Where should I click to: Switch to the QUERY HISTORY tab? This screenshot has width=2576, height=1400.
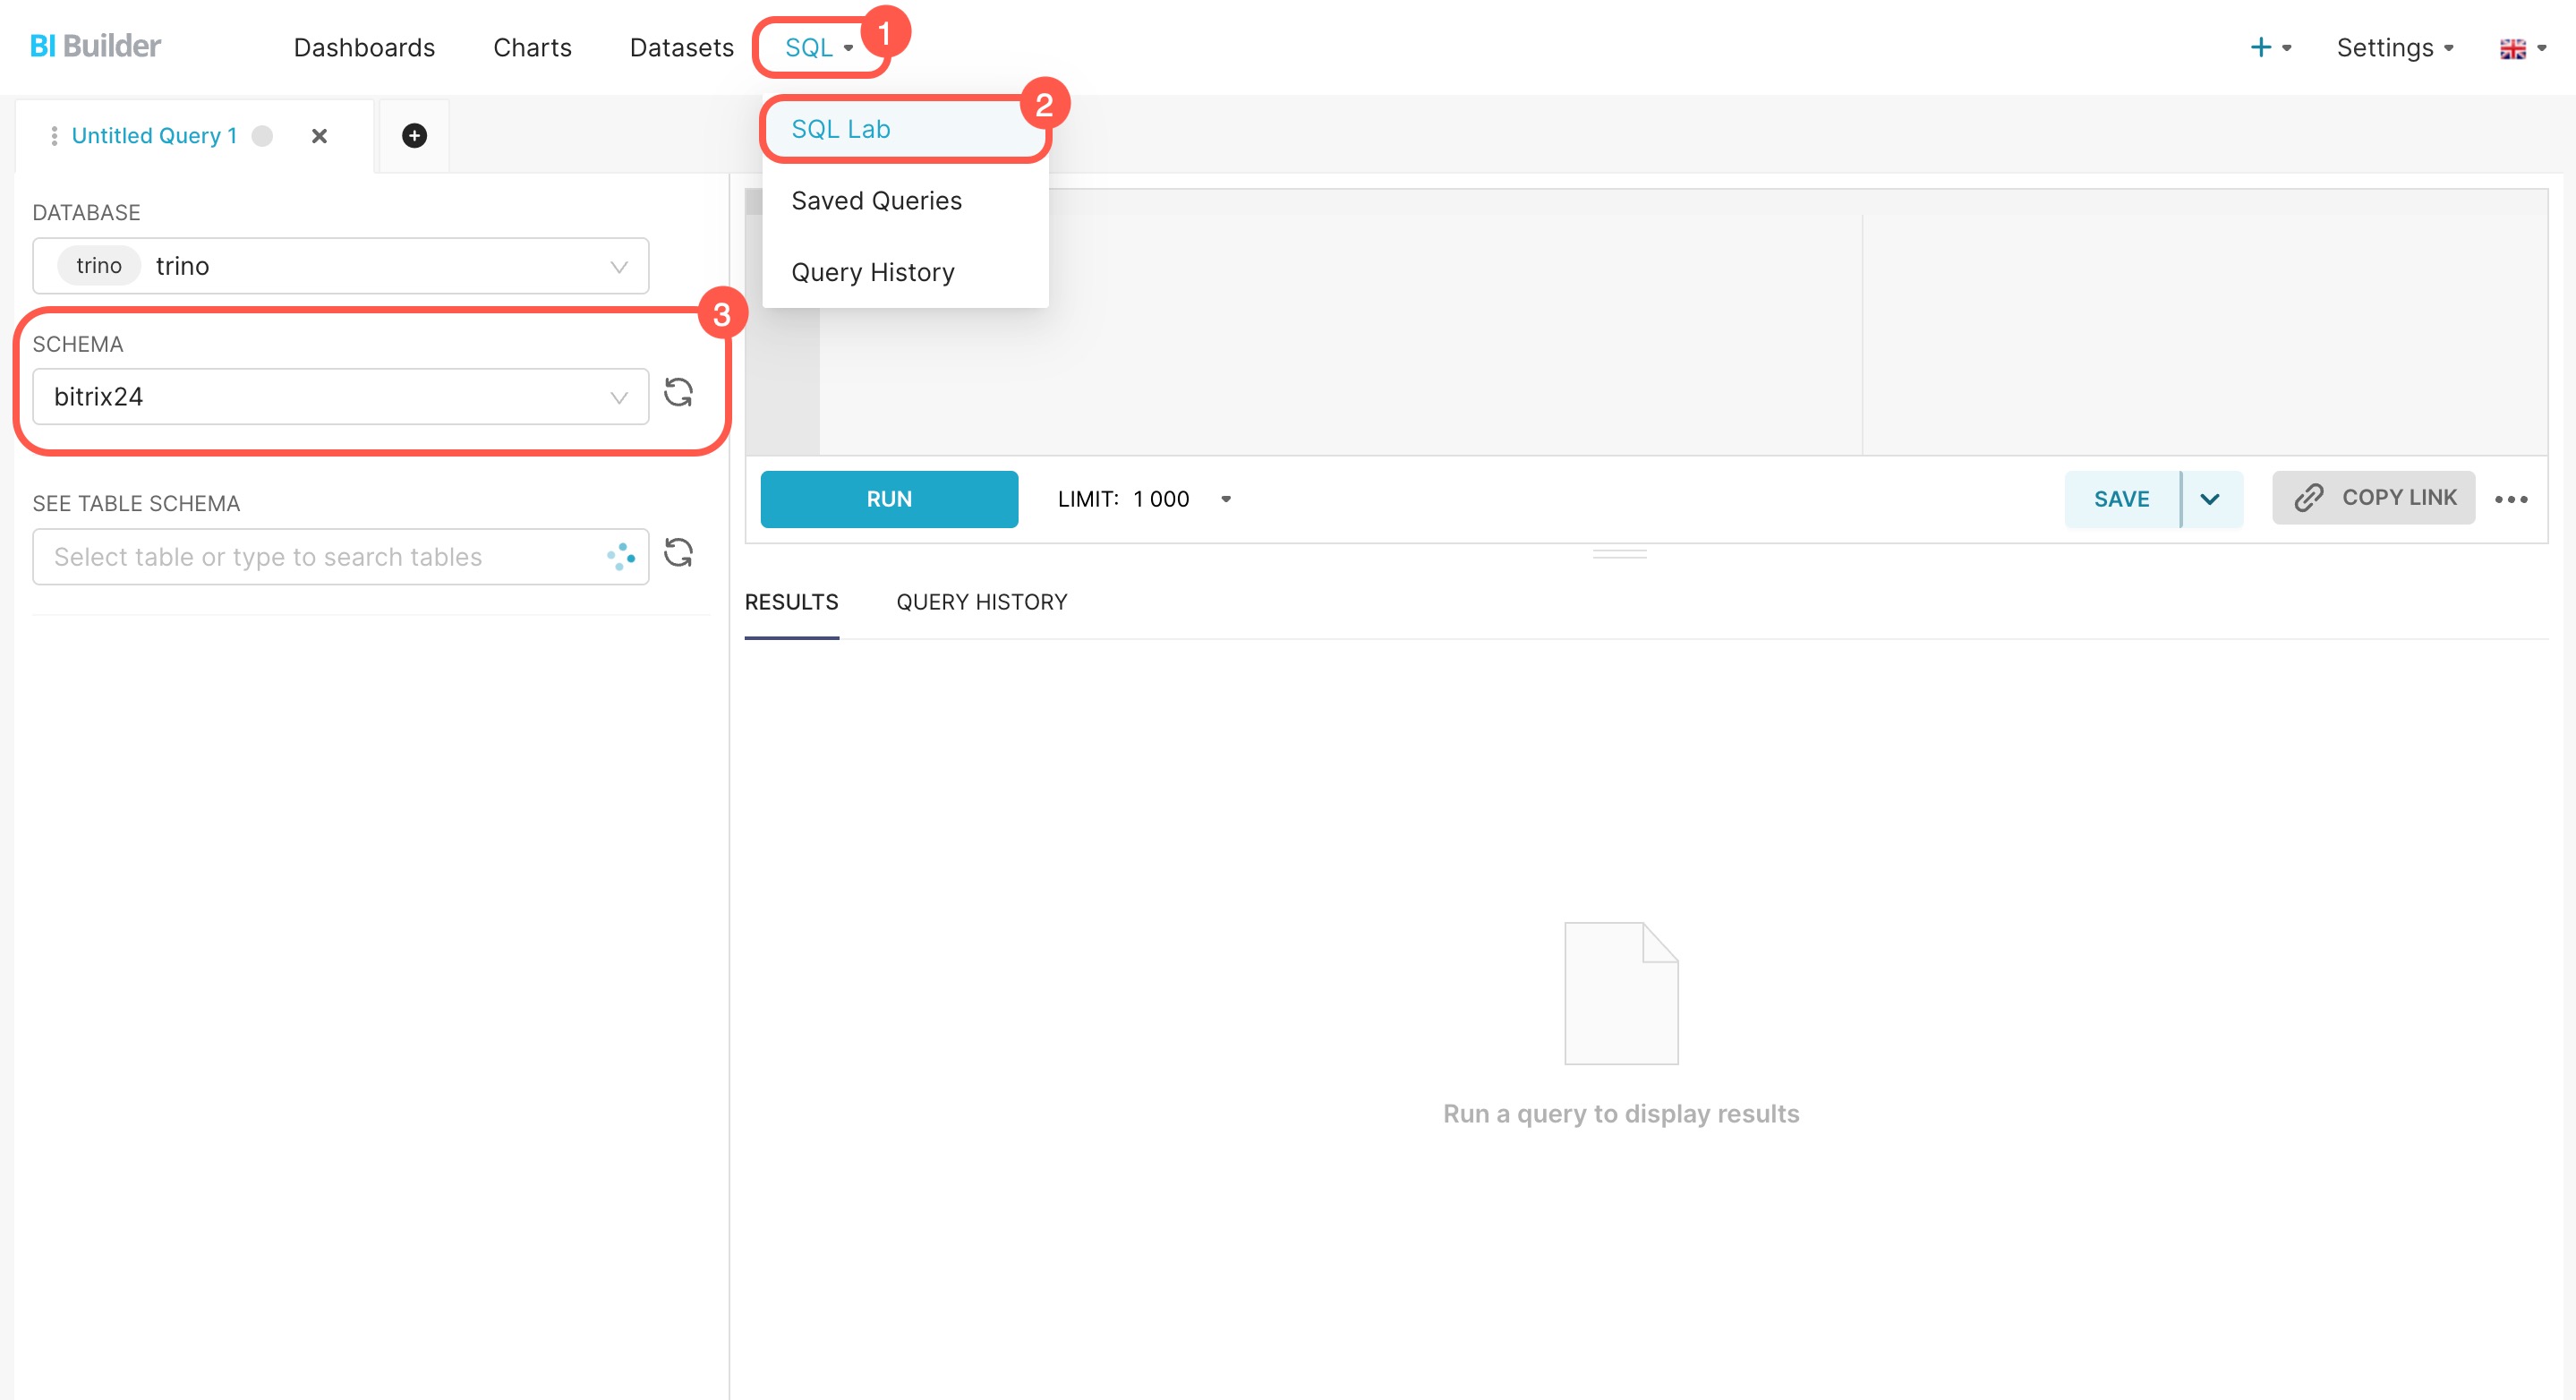(x=981, y=602)
